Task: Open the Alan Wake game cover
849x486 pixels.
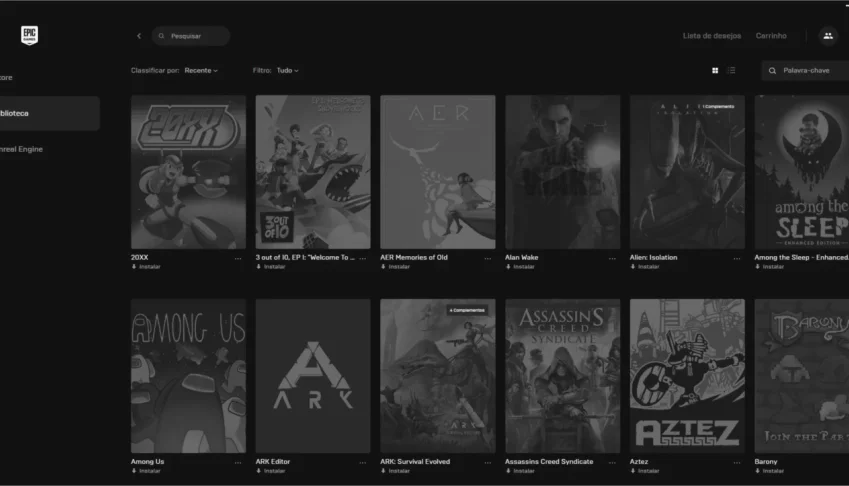Action: click(563, 172)
